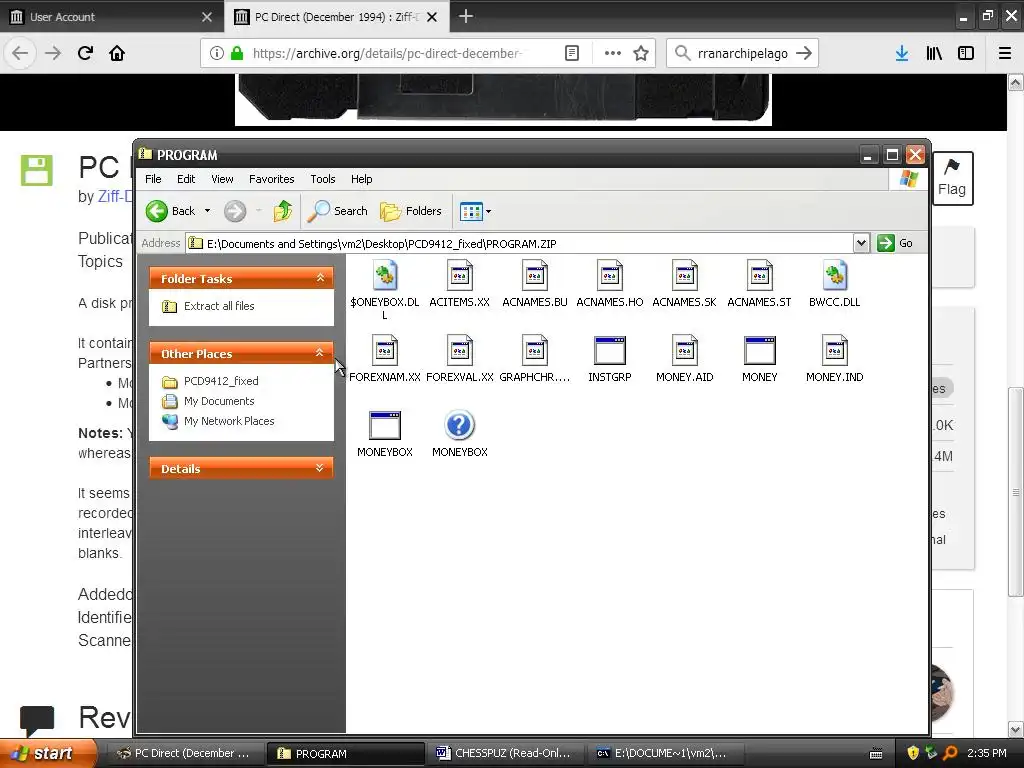Select the INSTGRP application icon
This screenshot has width=1024, height=768.
(x=609, y=350)
